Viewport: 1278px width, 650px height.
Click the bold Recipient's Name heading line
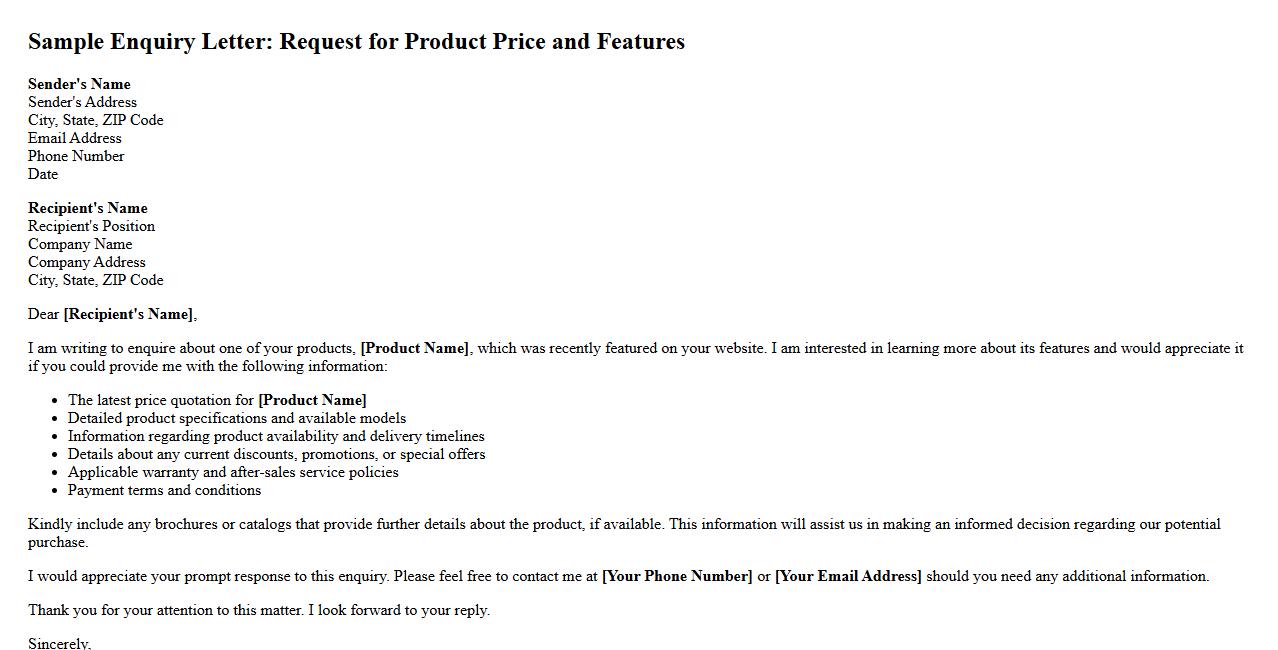click(87, 208)
